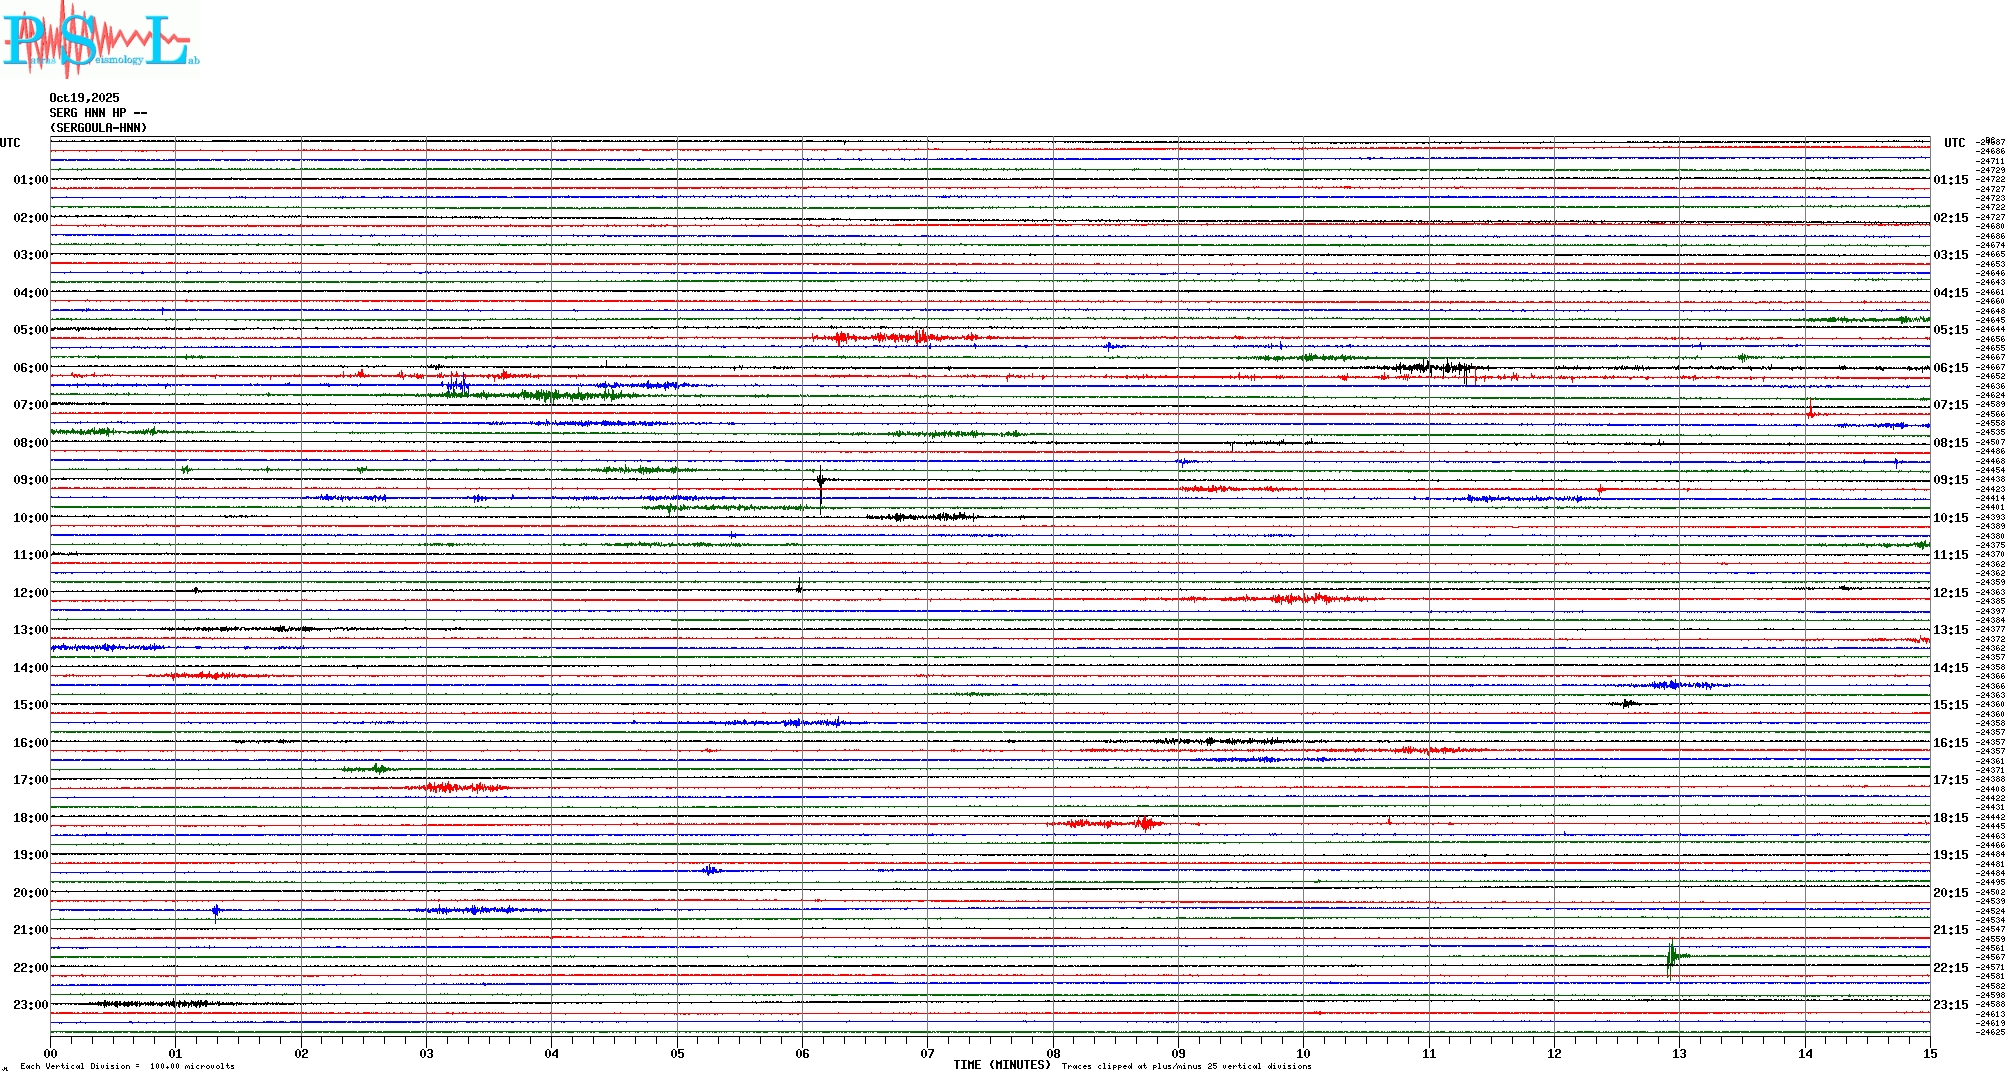Click the large green spike near 22:00
The height and width of the screenshot is (1080, 2010).
click(1670, 957)
